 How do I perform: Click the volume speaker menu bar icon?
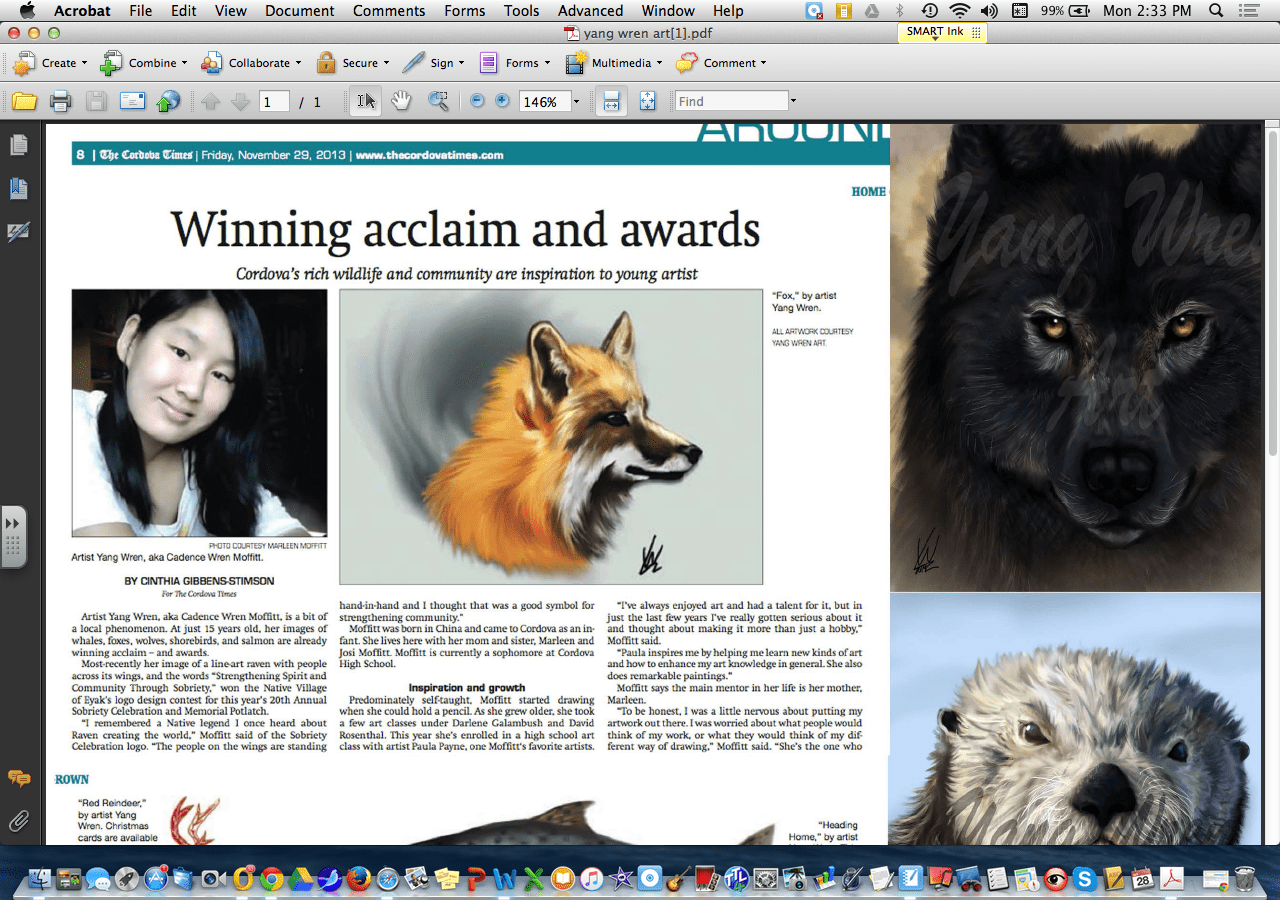pos(989,11)
